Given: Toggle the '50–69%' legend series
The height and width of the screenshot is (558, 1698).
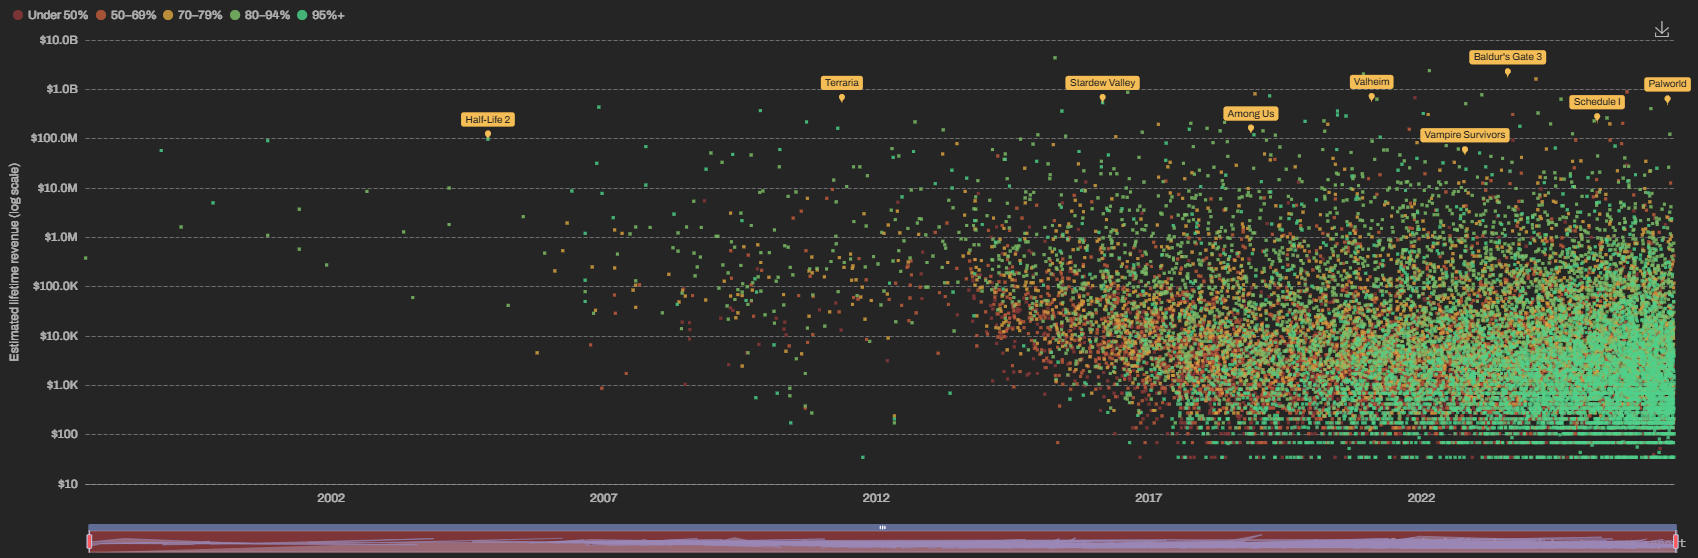Looking at the screenshot, I should (x=126, y=15).
